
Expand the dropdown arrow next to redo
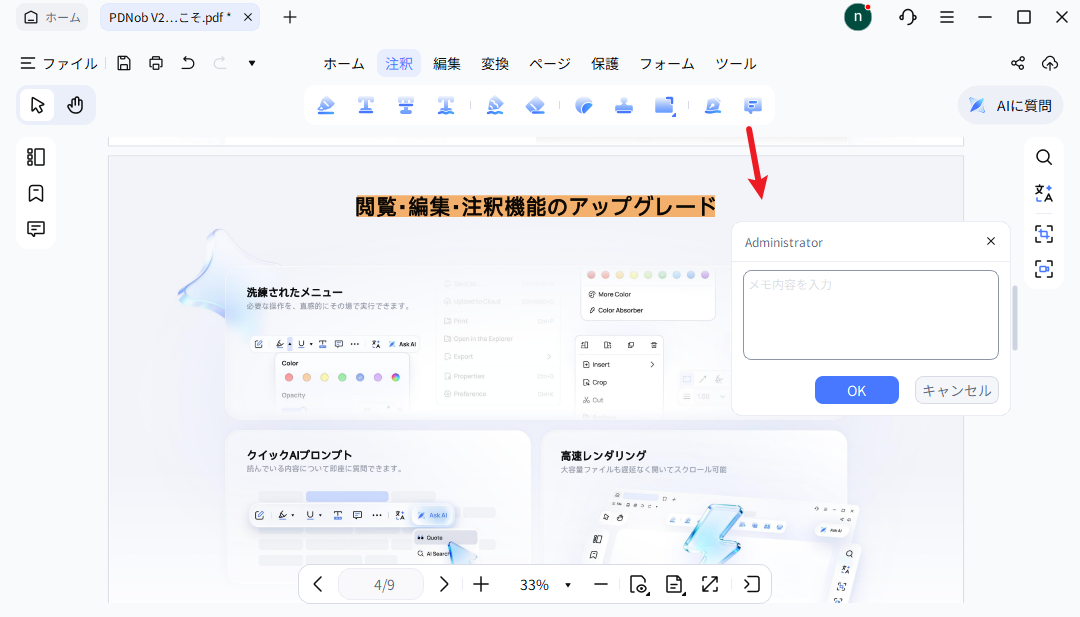251,62
